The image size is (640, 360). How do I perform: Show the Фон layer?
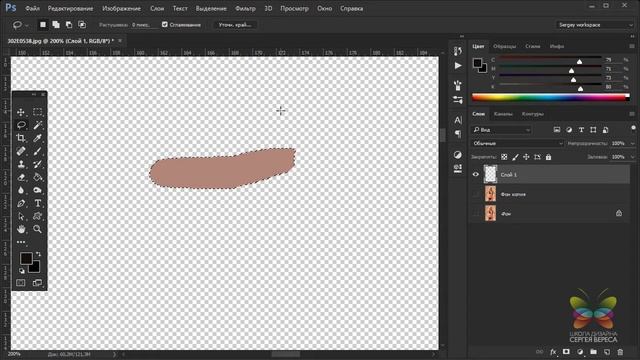coord(476,213)
